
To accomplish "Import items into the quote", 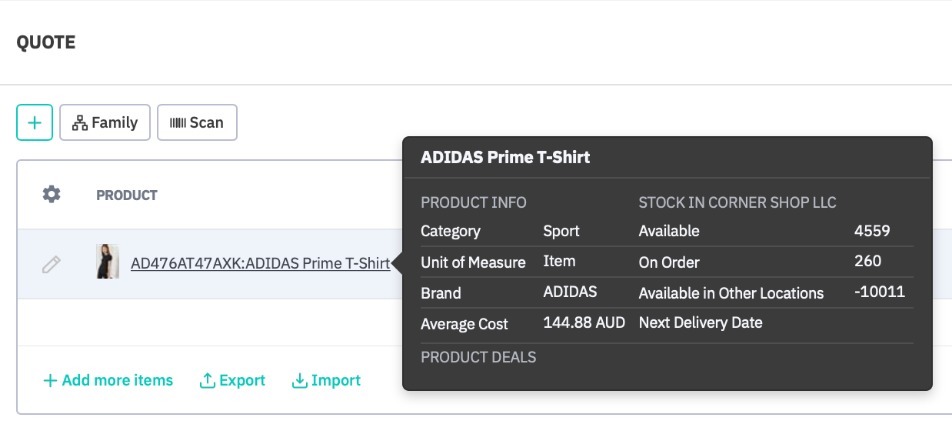I will (x=326, y=380).
